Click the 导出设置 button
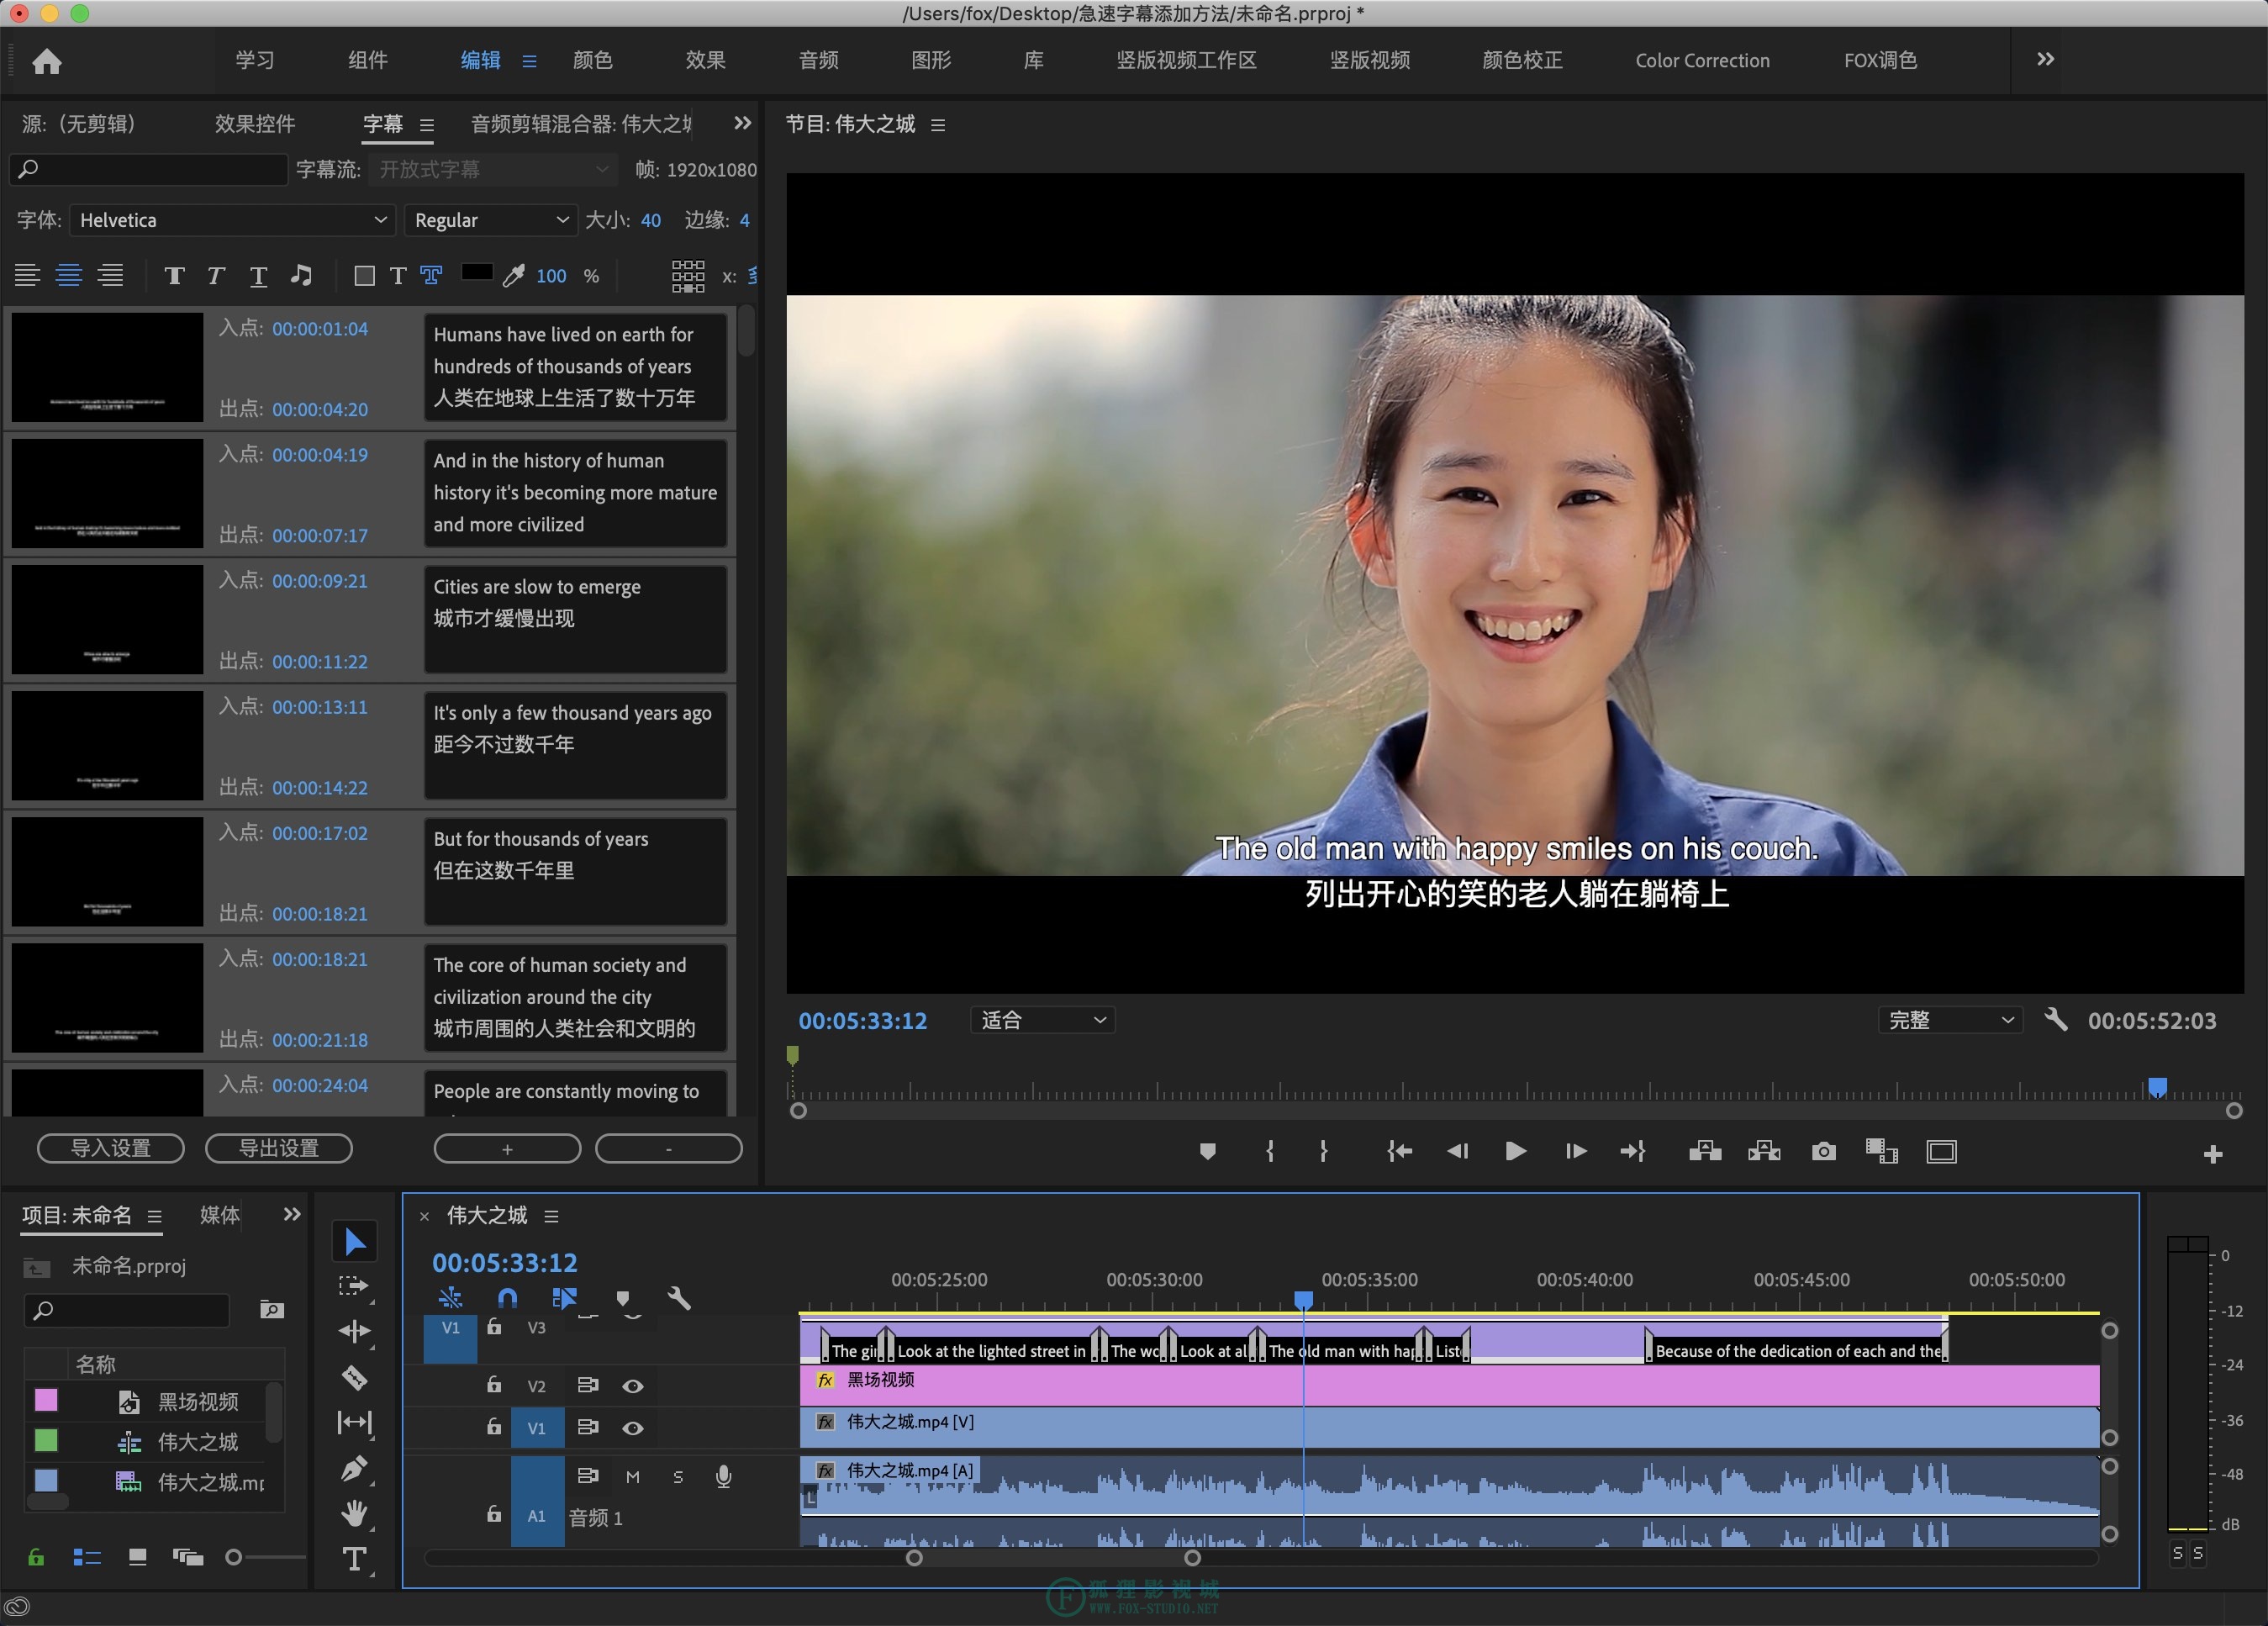2268x1626 pixels. point(279,1148)
